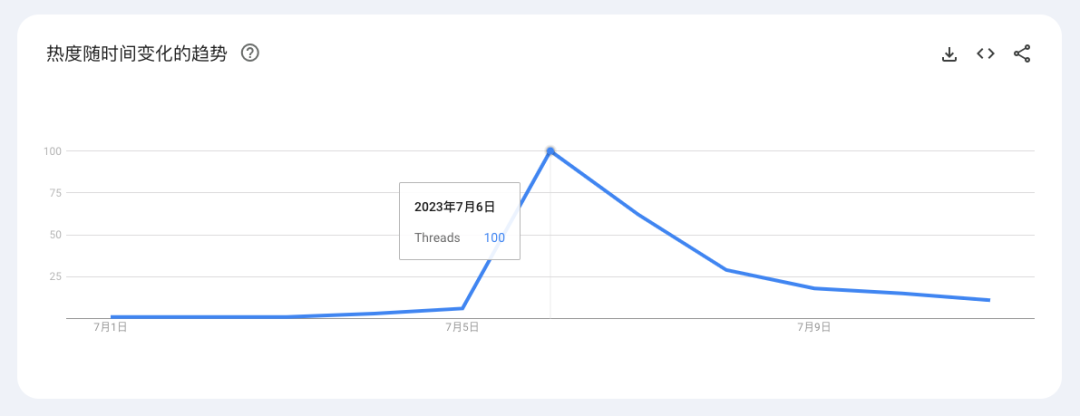This screenshot has width=1080, height=416.
Task: Click the Threads label in tooltip
Action: [x=437, y=238]
